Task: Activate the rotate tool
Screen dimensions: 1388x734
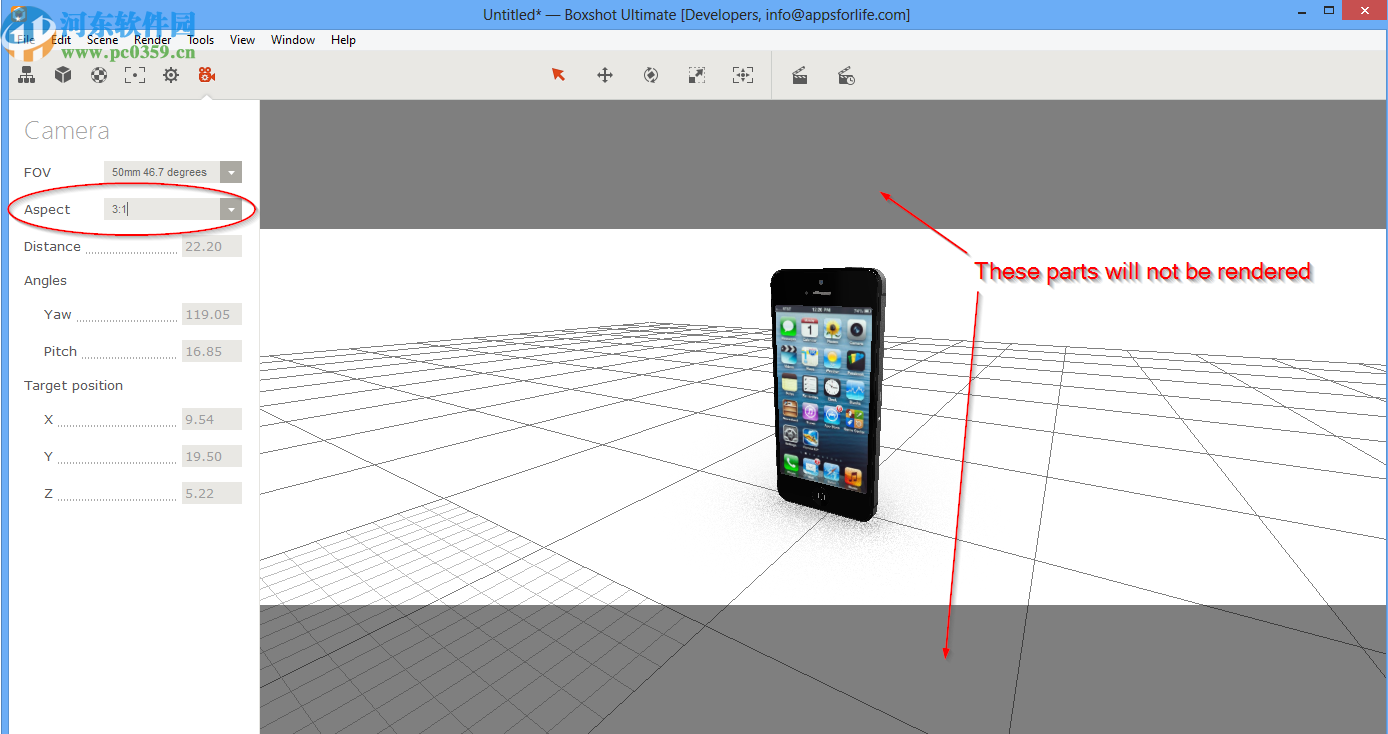Action: [651, 75]
